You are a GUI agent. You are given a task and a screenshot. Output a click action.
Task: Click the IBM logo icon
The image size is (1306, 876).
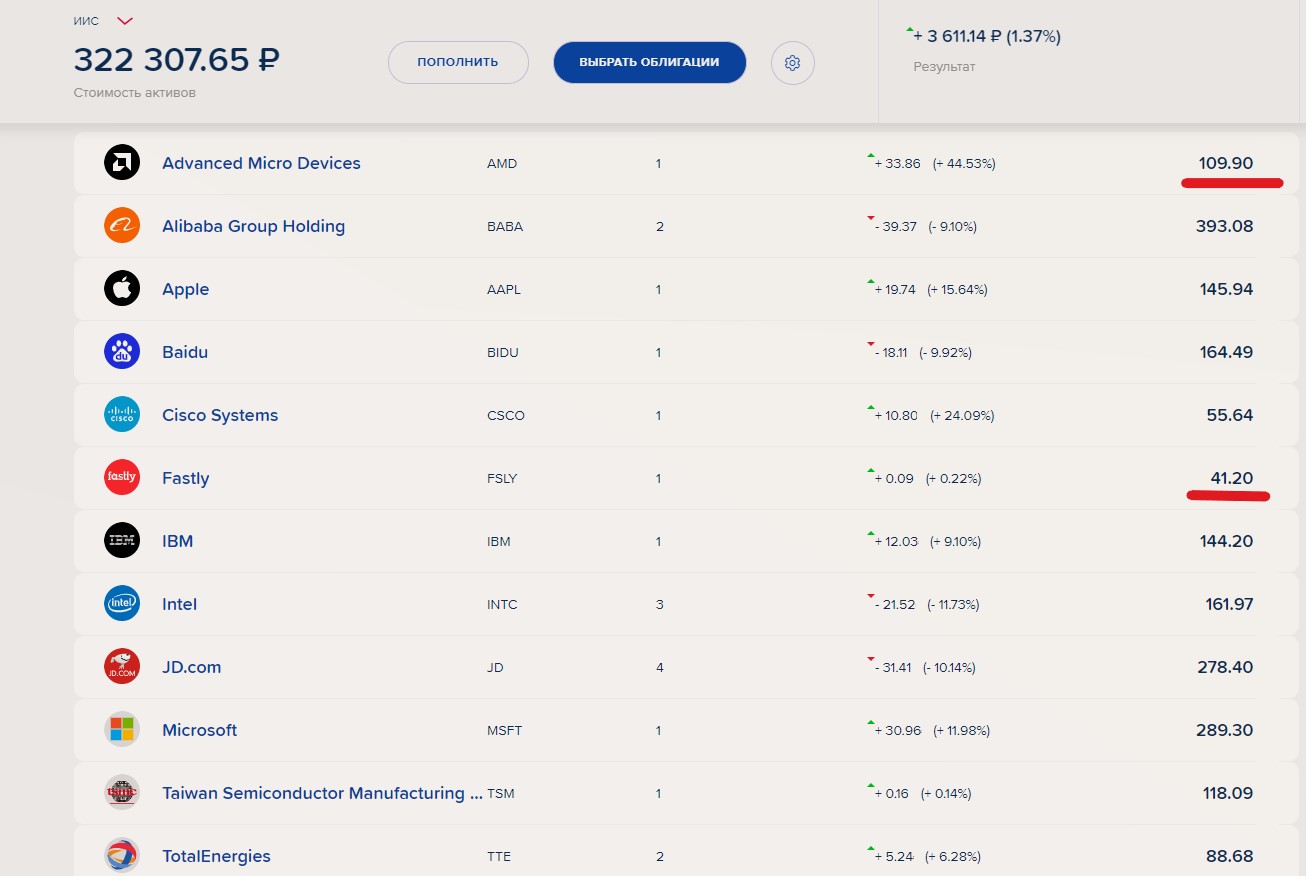(122, 541)
